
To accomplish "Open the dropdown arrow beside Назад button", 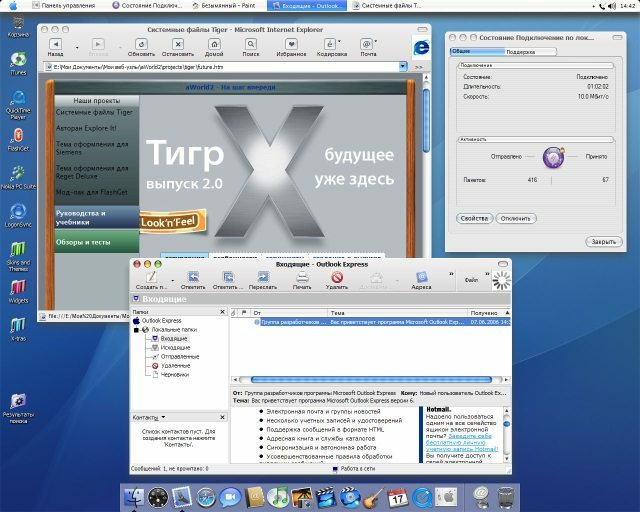I will (77, 48).
